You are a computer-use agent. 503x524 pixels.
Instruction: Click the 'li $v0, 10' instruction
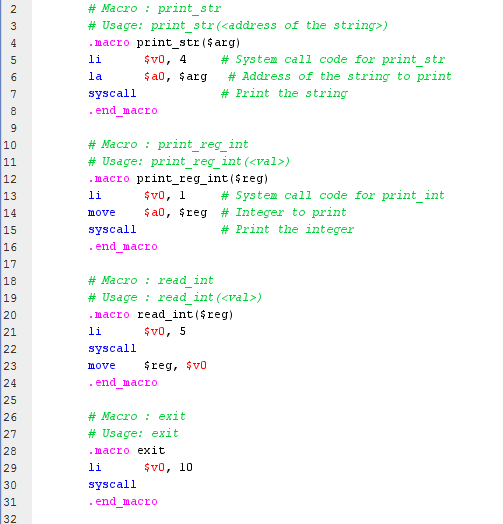click(140, 468)
